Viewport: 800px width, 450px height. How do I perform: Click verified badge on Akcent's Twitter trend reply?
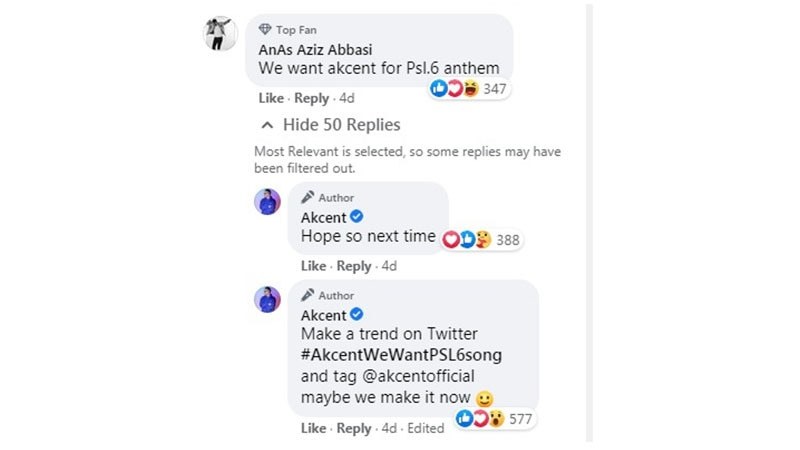point(355,315)
